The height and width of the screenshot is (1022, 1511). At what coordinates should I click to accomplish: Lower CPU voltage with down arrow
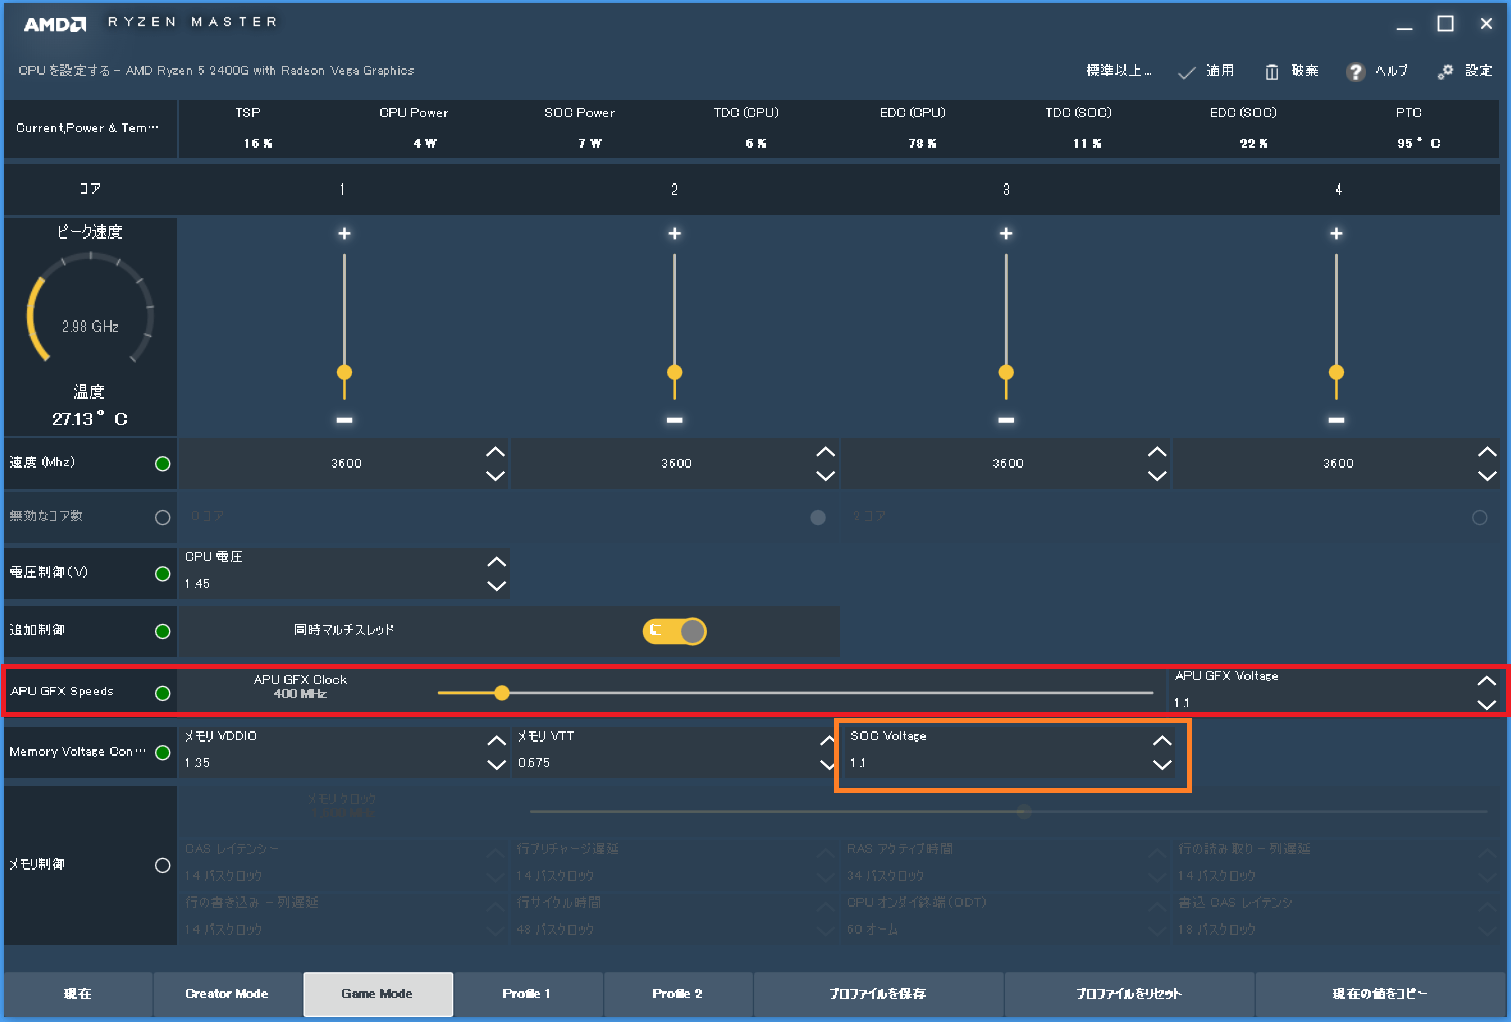click(x=496, y=586)
